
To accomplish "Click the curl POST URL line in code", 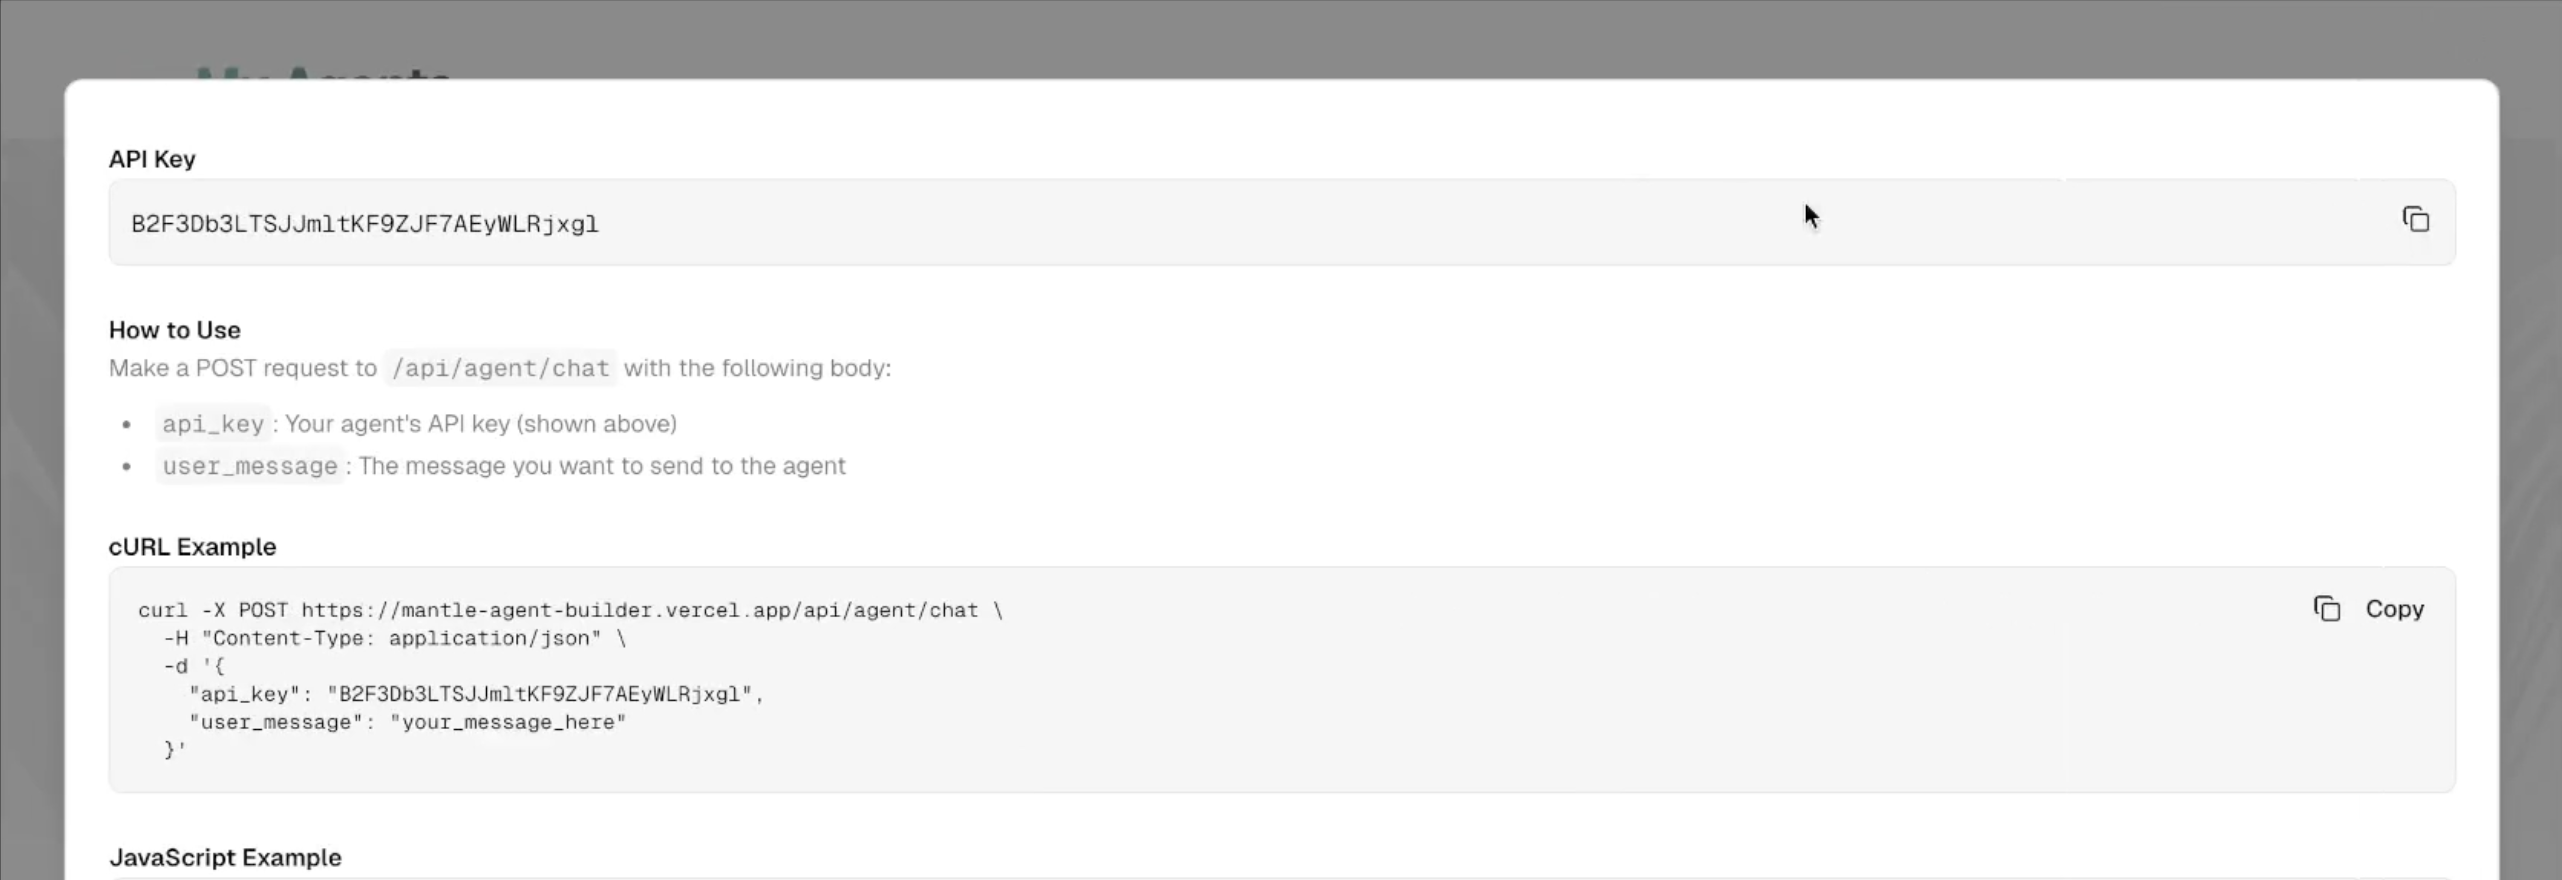I will click(570, 611).
